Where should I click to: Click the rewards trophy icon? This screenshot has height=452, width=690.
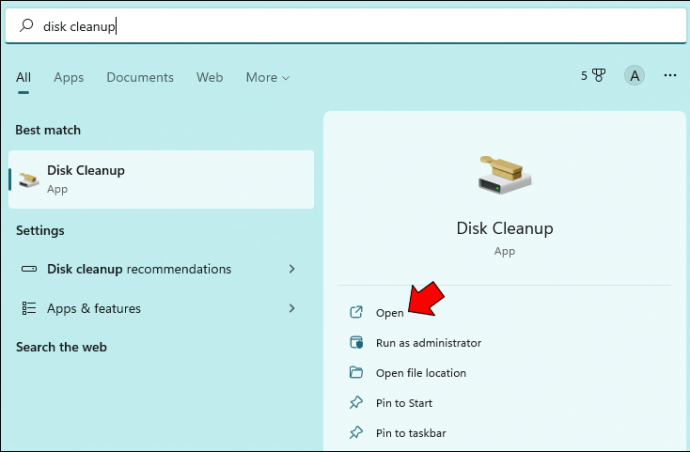point(599,76)
